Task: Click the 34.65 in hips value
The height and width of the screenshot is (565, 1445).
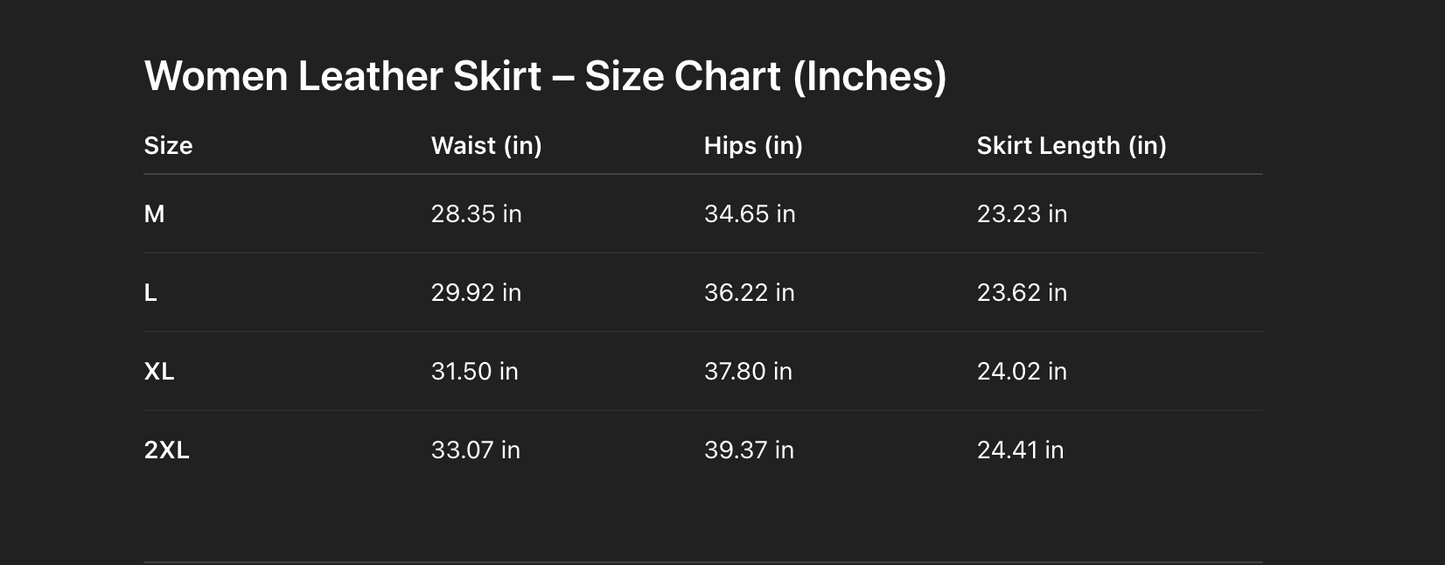Action: click(x=749, y=214)
